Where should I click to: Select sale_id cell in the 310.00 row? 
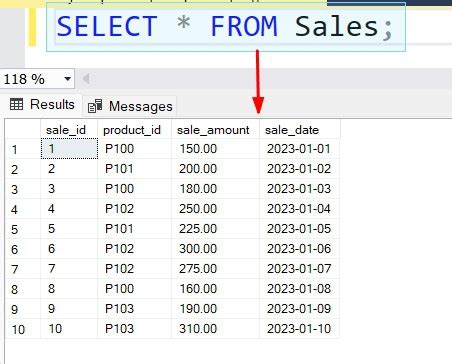tap(69, 329)
